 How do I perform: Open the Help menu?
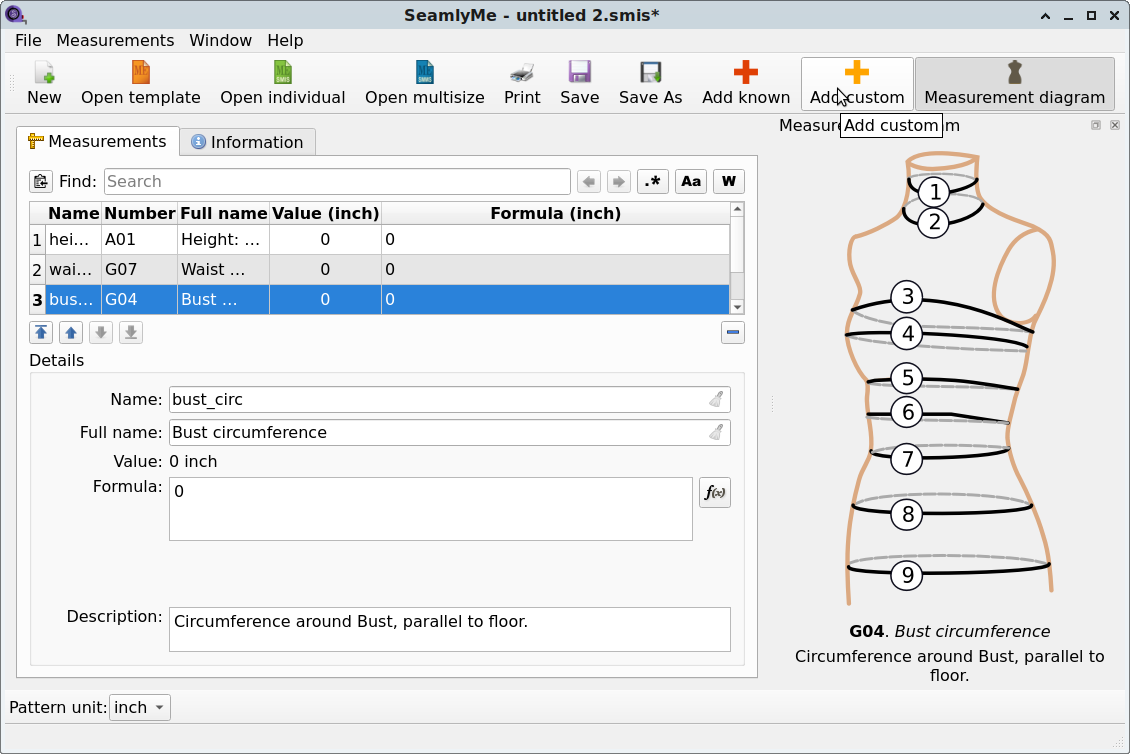click(285, 40)
